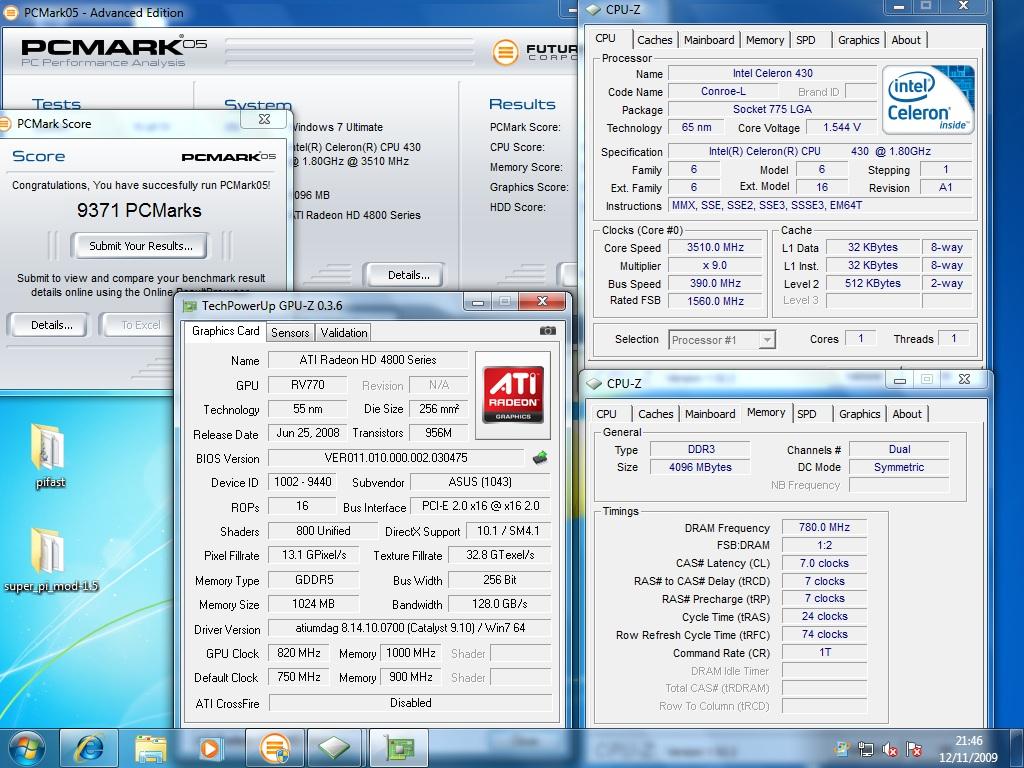Click ATI CrossFire Disabled field
Image resolution: width=1024 pixels, height=768 pixels.
pos(410,703)
